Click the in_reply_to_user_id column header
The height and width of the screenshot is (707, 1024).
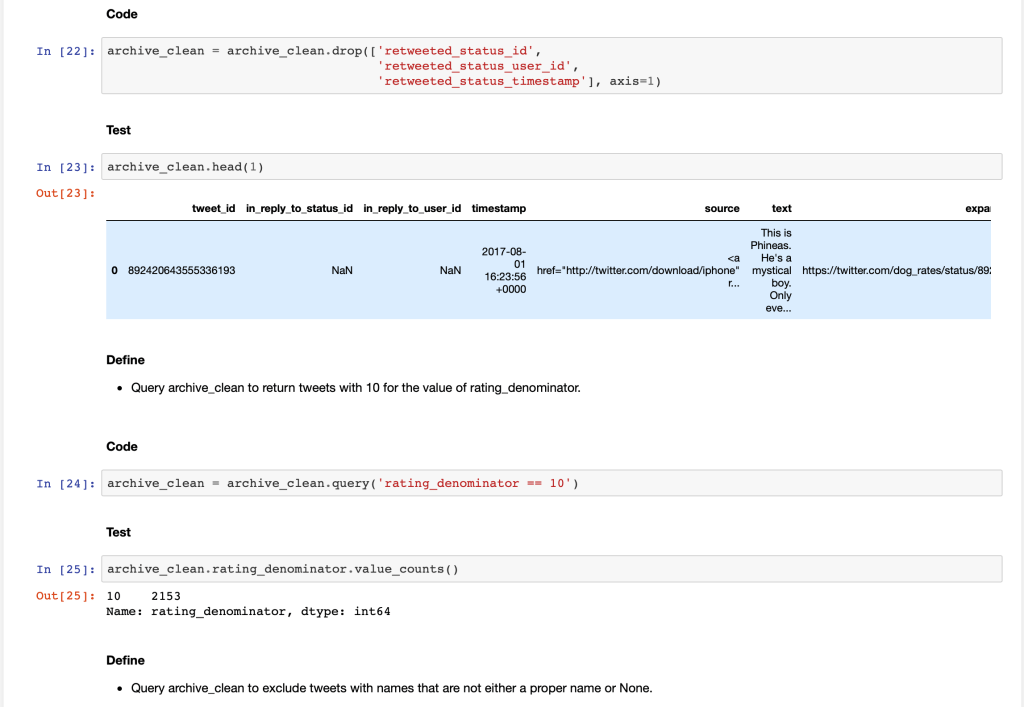(412, 208)
